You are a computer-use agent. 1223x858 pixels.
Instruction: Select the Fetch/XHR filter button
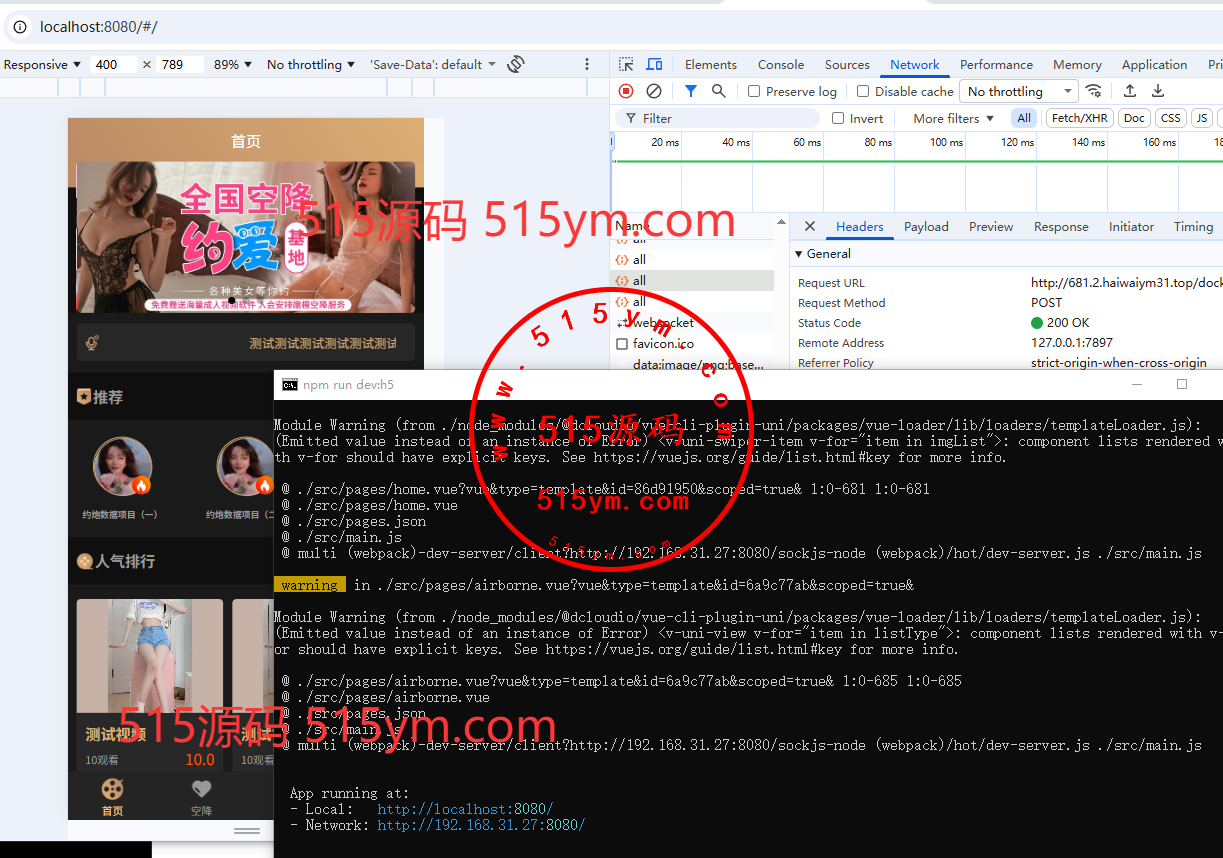[x=1079, y=118]
